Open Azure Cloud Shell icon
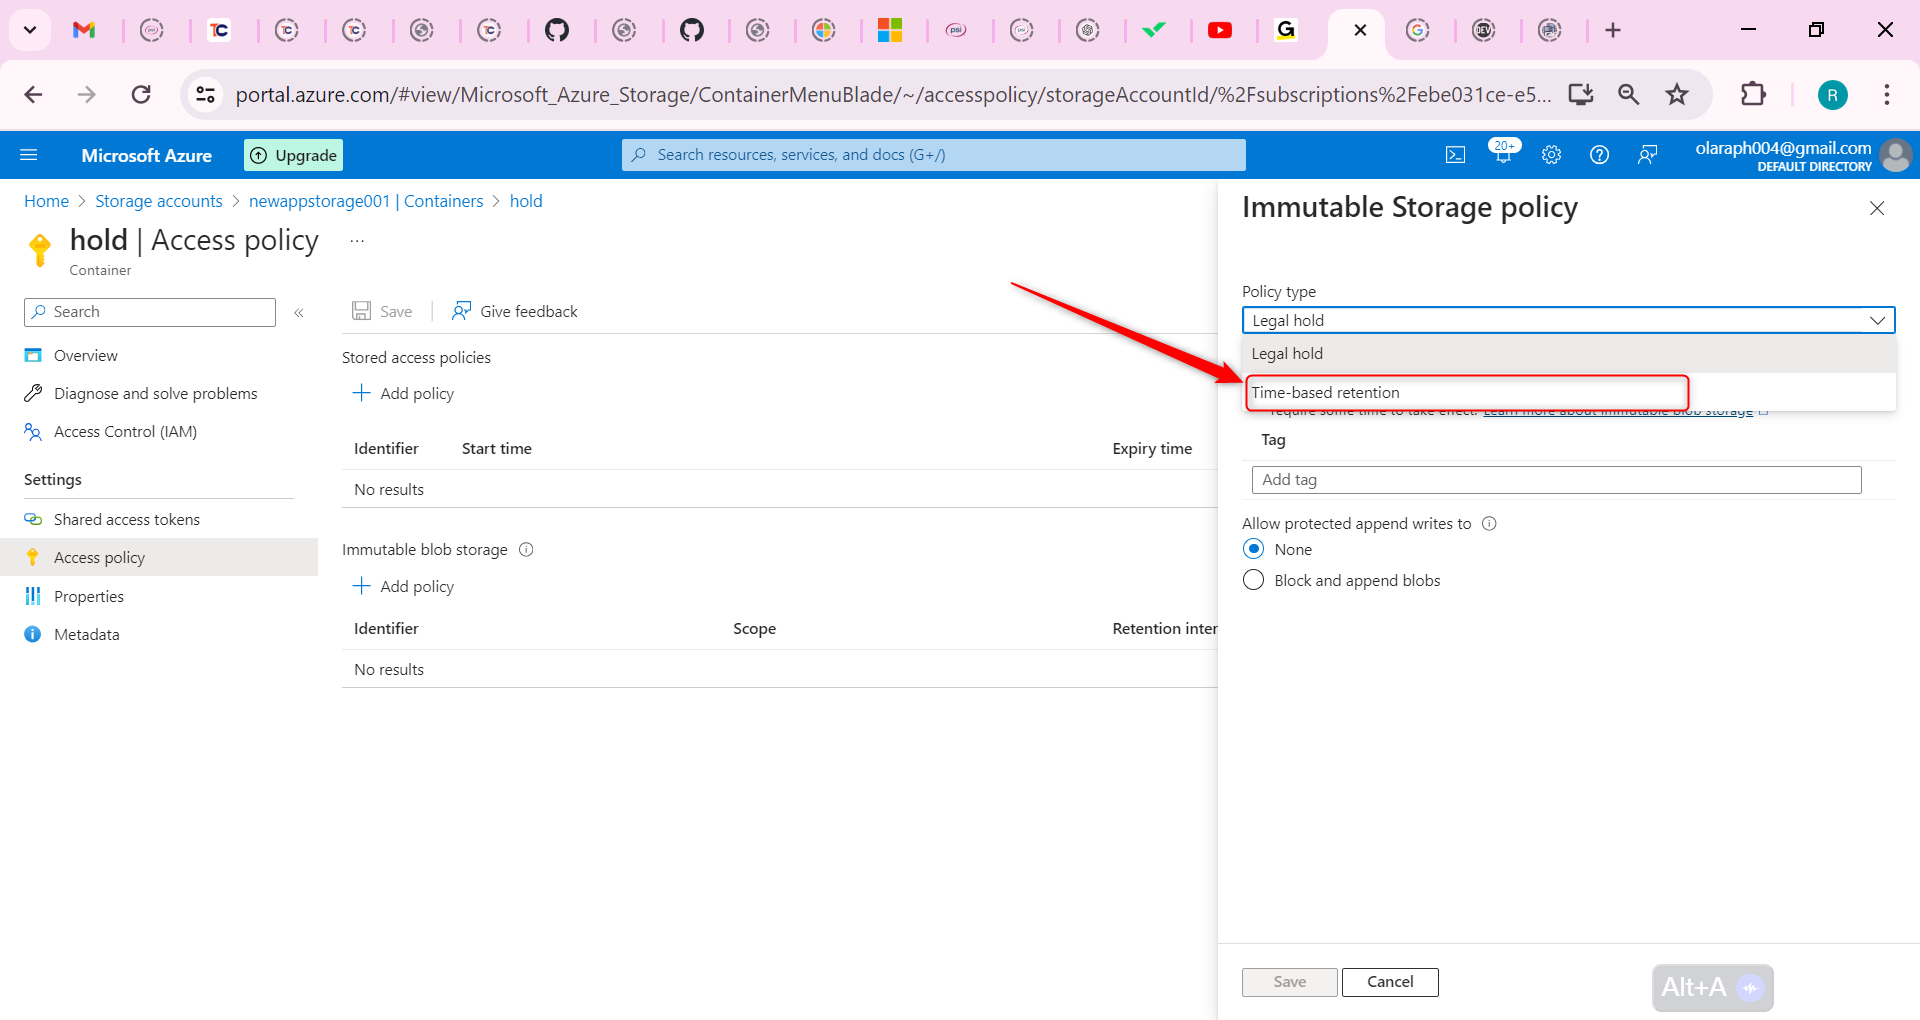1920x1020 pixels. pos(1455,155)
